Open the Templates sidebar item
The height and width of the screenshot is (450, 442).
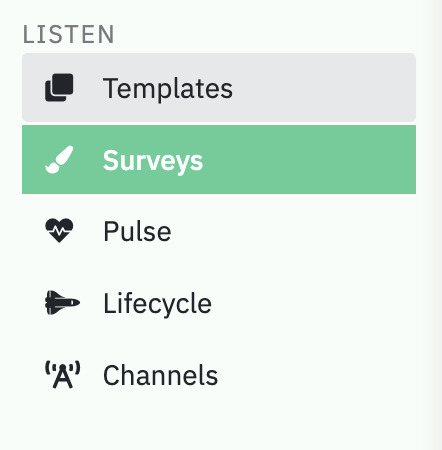(x=219, y=88)
